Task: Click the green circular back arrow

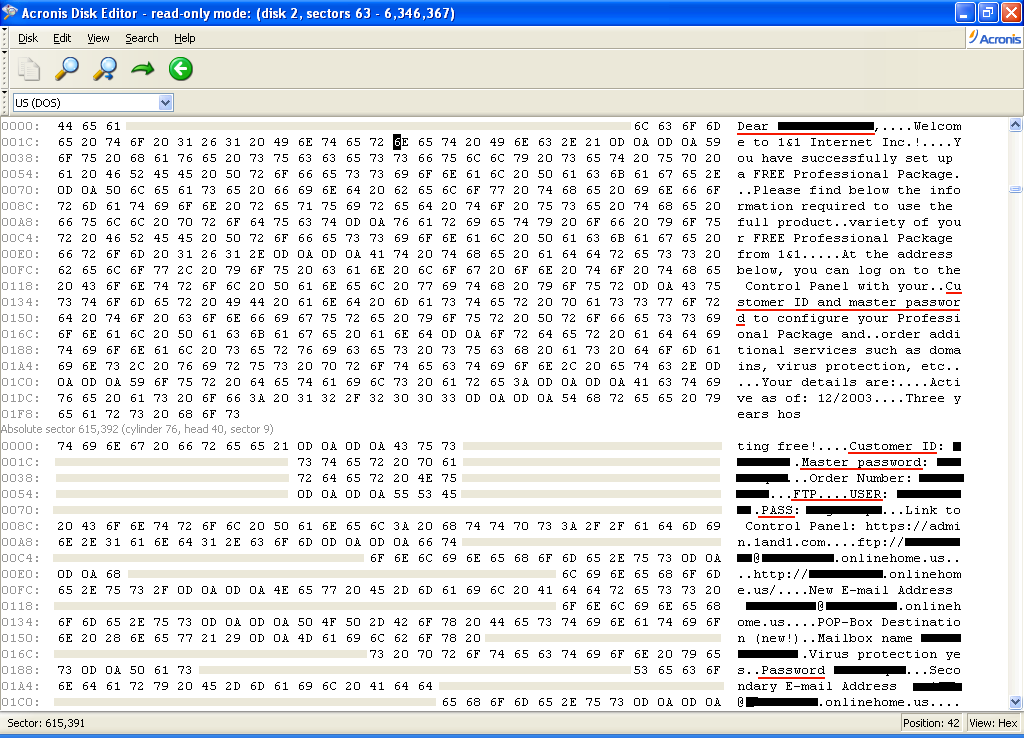Action: [x=180, y=69]
